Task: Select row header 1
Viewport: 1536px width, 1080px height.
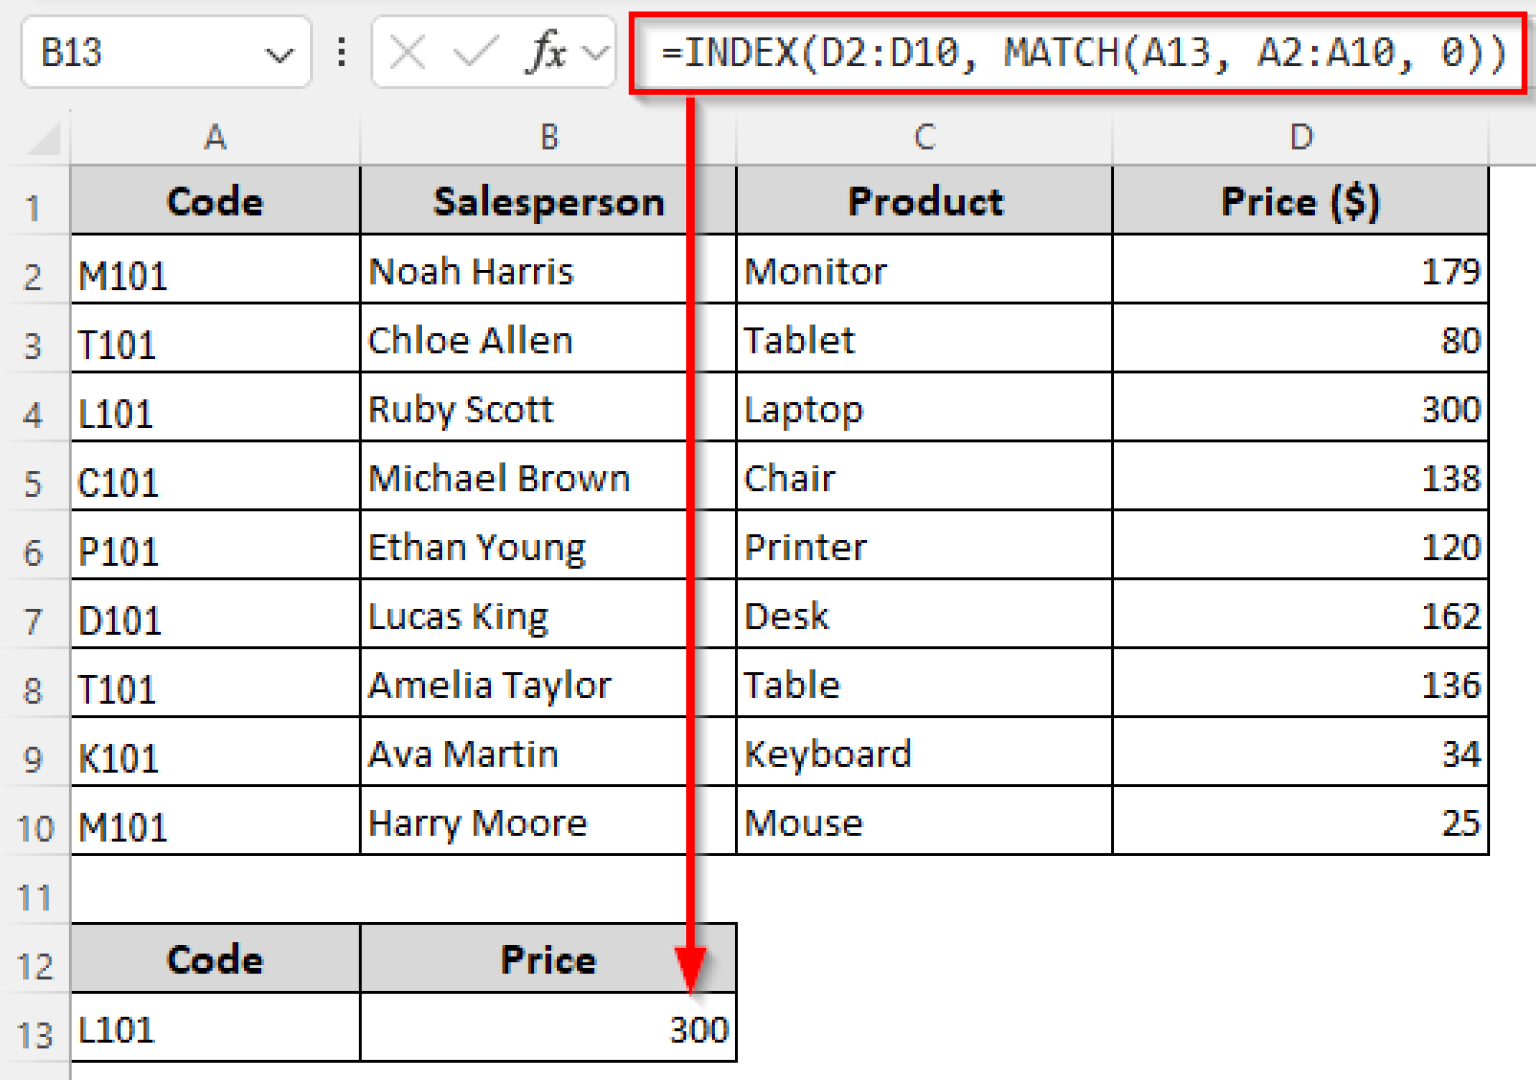Action: click(35, 201)
